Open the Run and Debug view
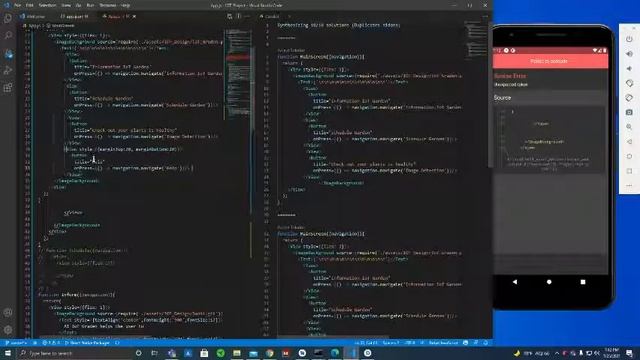Viewport: 640px width, 360px height. [x=8, y=70]
